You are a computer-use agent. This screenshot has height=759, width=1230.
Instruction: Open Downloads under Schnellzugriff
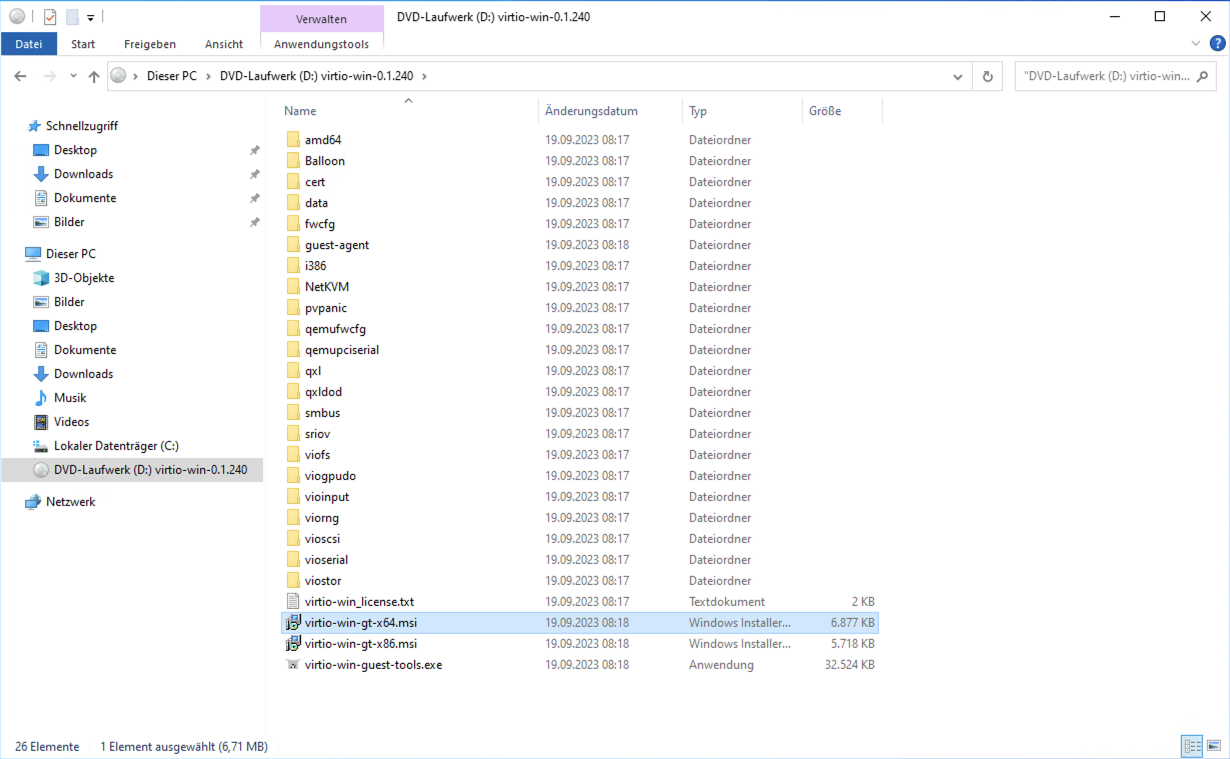(83, 174)
